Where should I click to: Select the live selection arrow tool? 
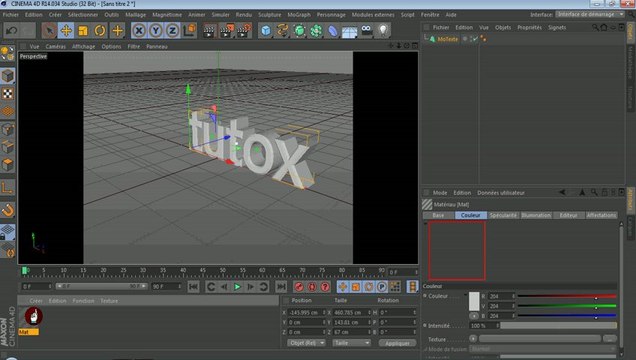tap(49, 30)
